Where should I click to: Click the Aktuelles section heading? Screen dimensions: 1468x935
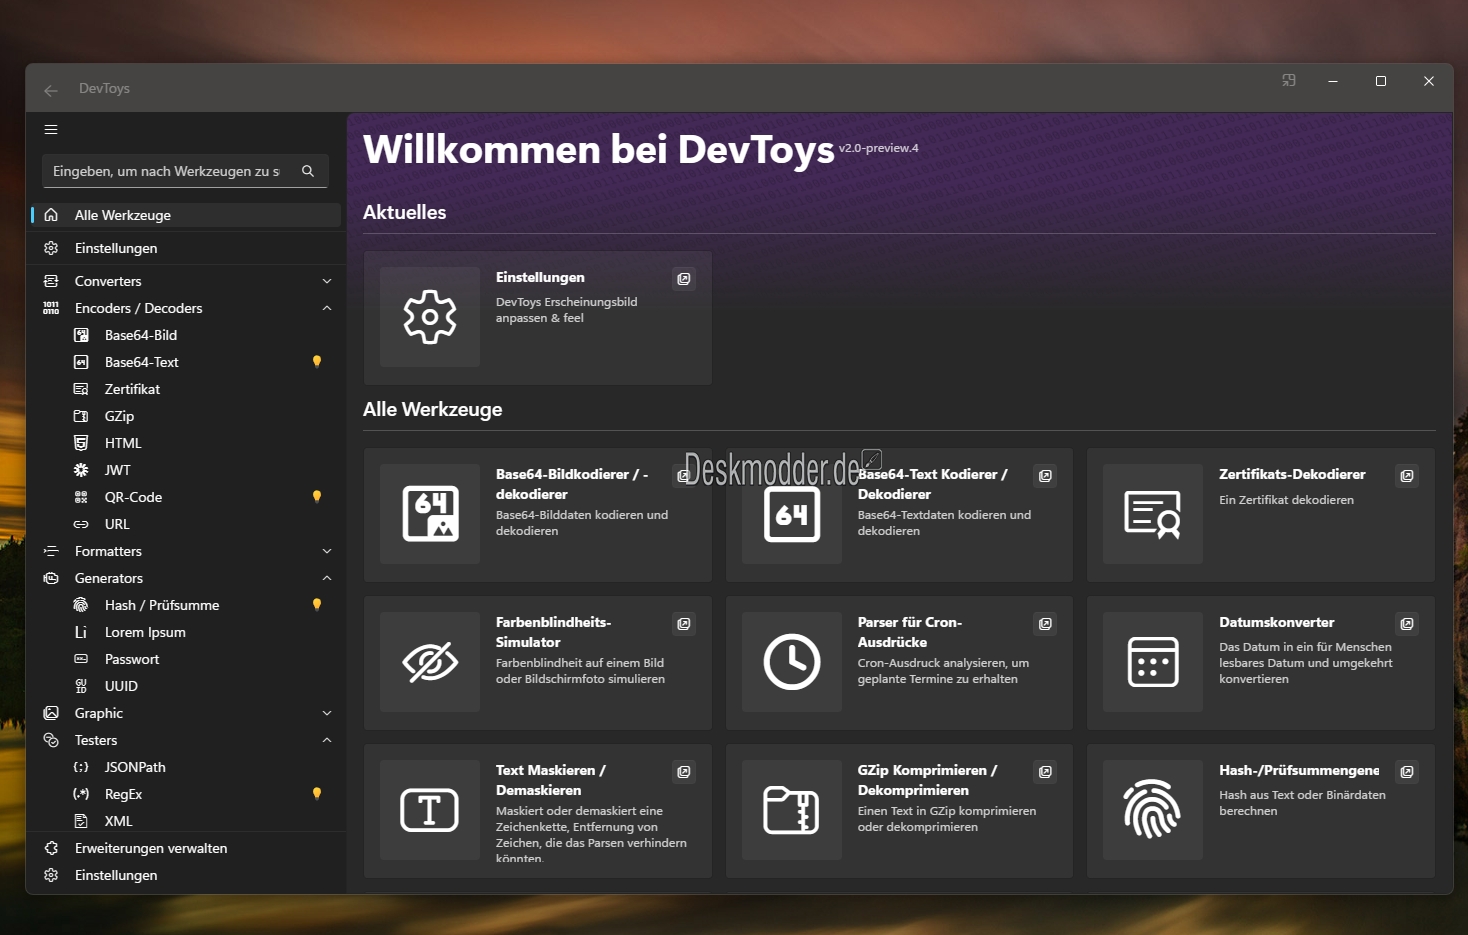tap(405, 212)
